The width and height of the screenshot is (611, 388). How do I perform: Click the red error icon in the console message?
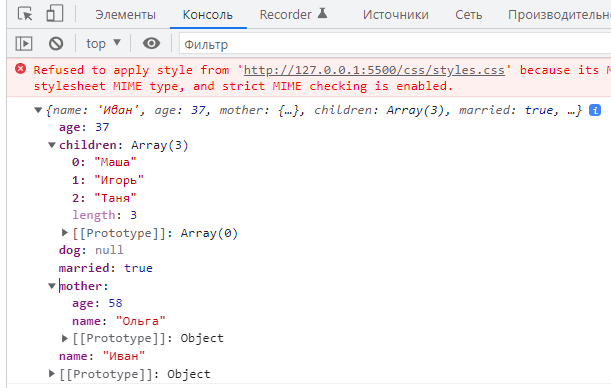pyautogui.click(x=20, y=69)
